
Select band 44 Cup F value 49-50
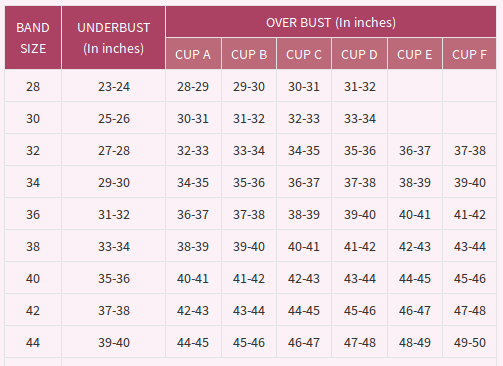point(470,343)
